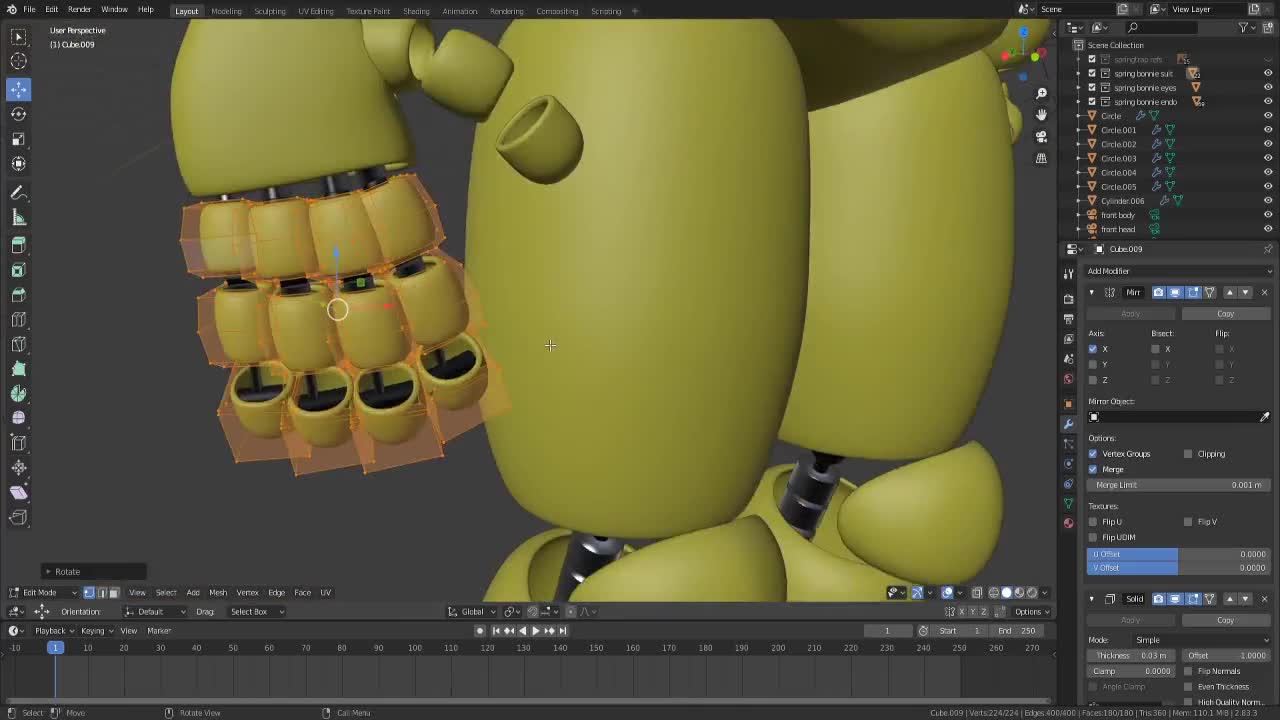Pick the Annotate tool

pyautogui.click(x=18, y=192)
